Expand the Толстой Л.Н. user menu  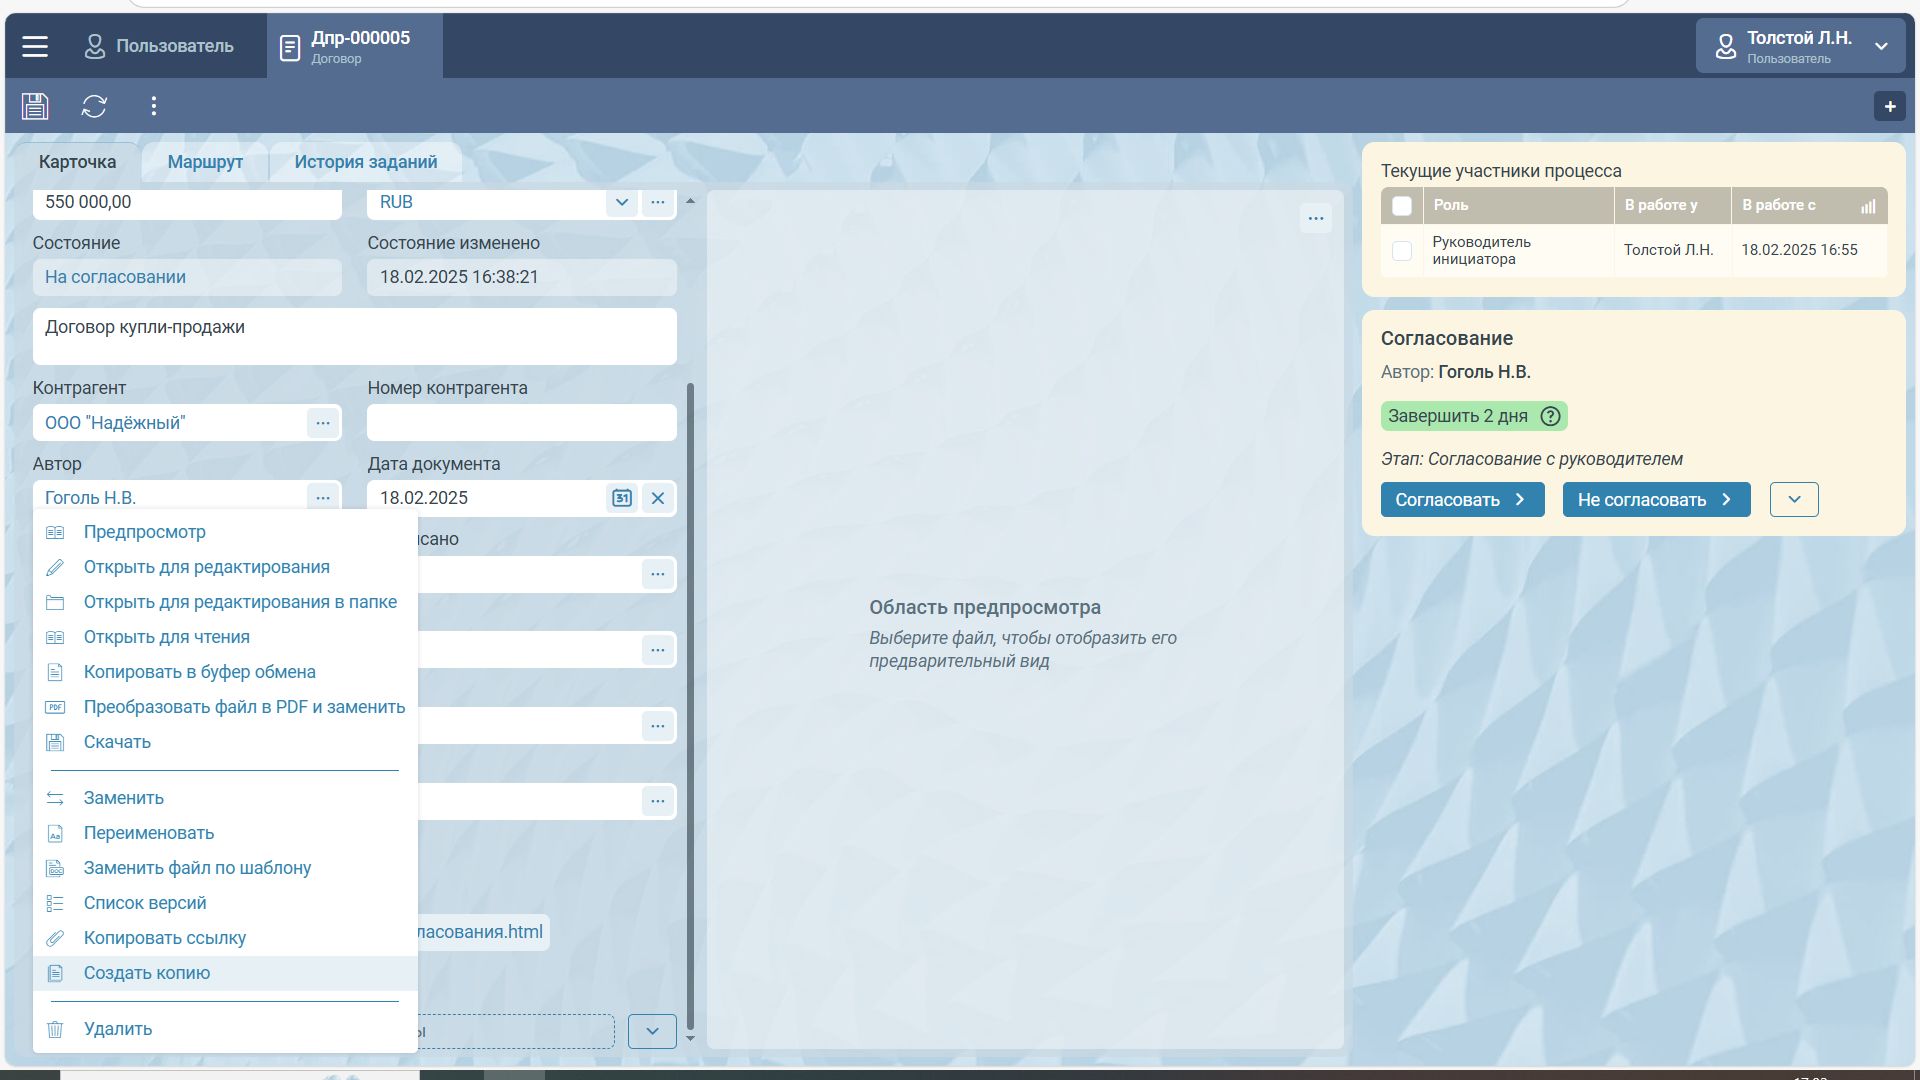coord(1880,46)
